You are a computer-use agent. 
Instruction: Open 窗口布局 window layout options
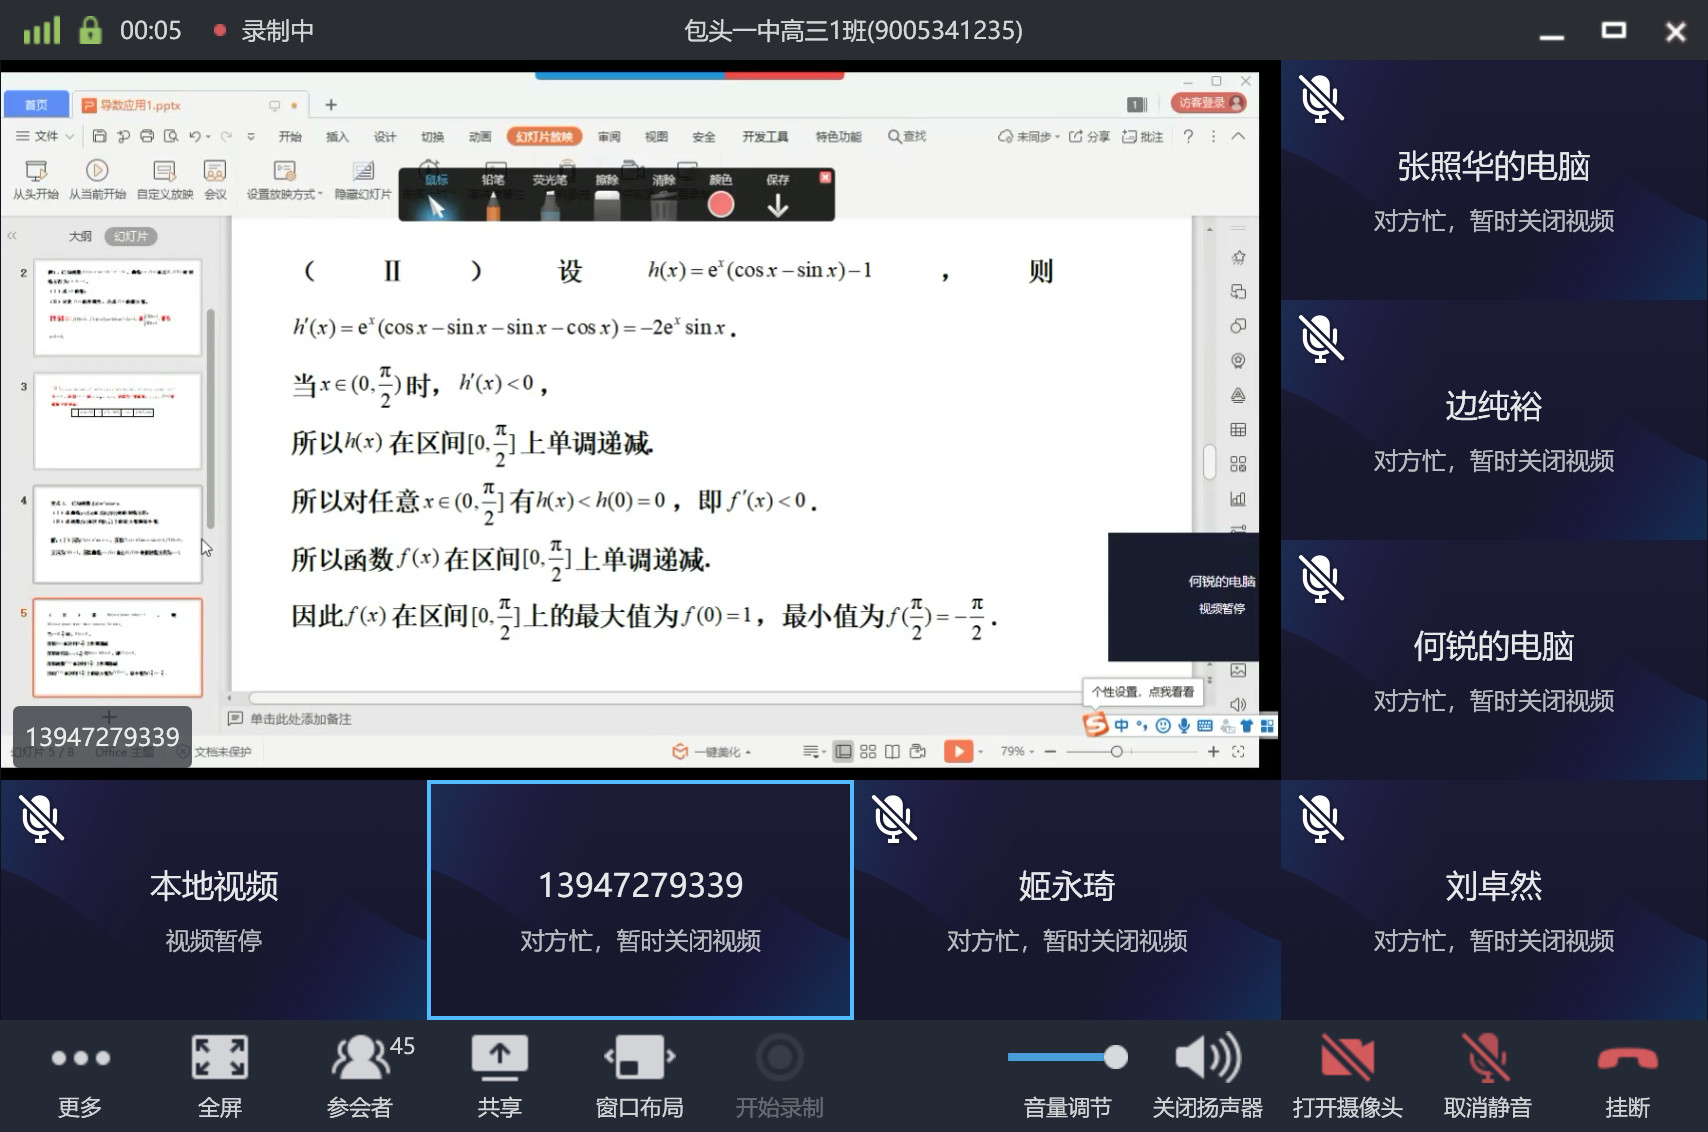[639, 1077]
